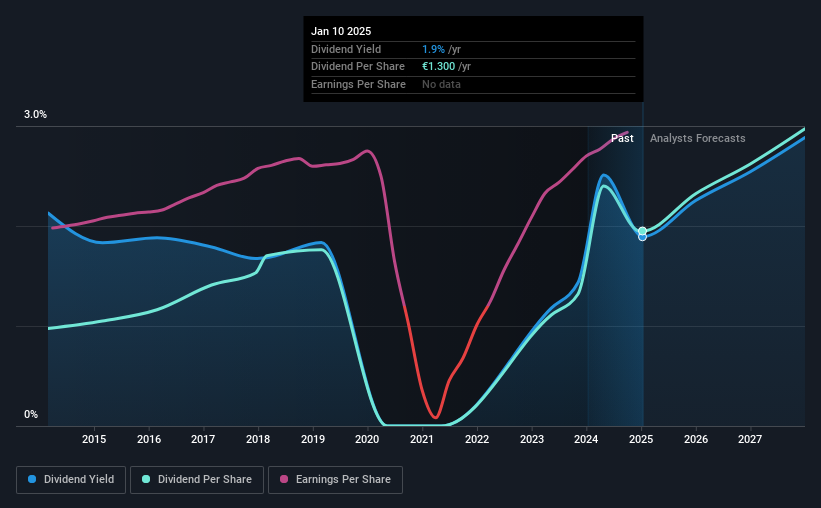Click the €1.300 dividend per share value
The width and height of the screenshot is (821, 508).
point(438,67)
